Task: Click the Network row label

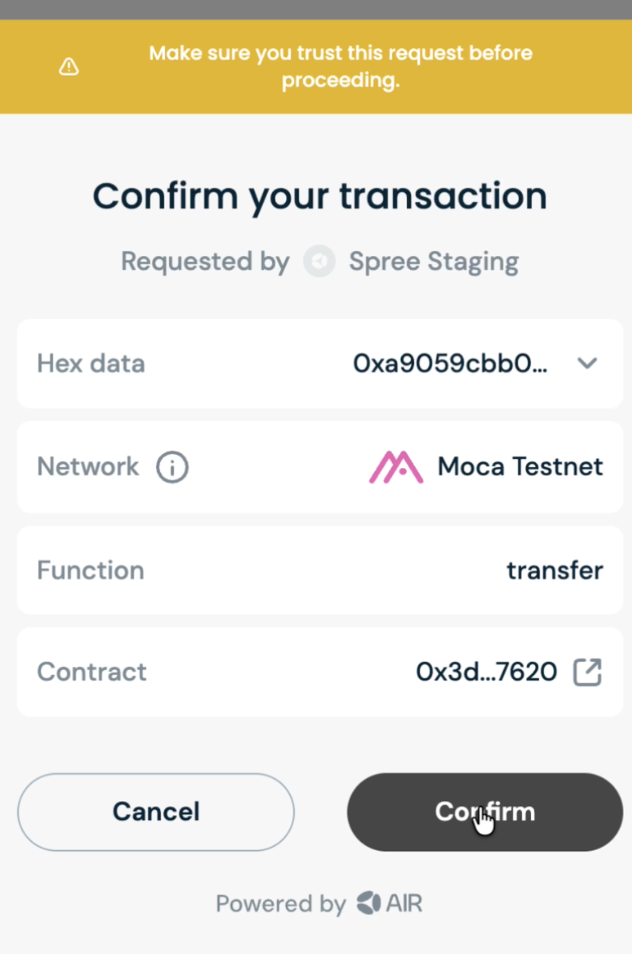Action: 88,467
